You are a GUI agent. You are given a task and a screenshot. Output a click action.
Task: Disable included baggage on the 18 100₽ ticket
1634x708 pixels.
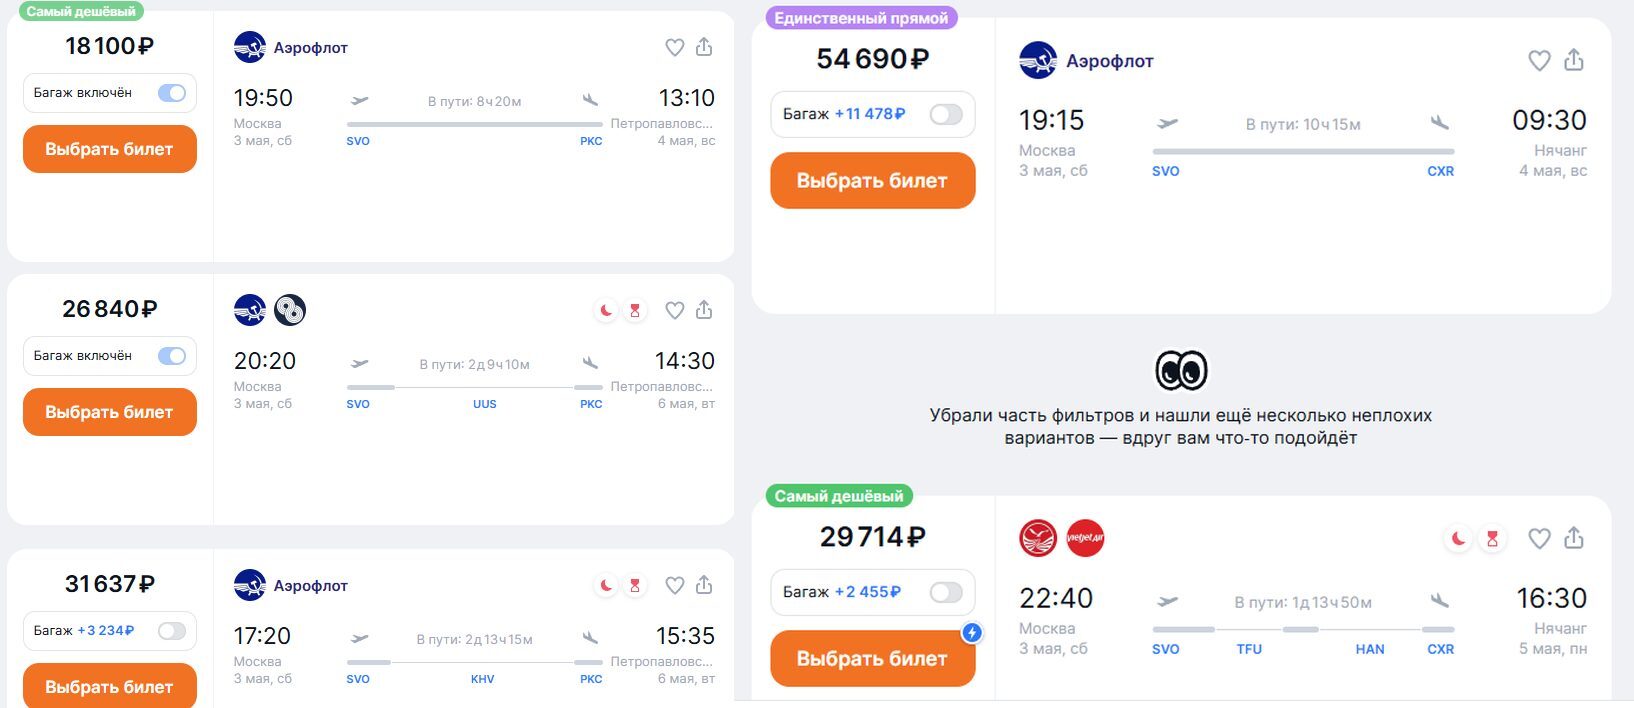point(172,93)
